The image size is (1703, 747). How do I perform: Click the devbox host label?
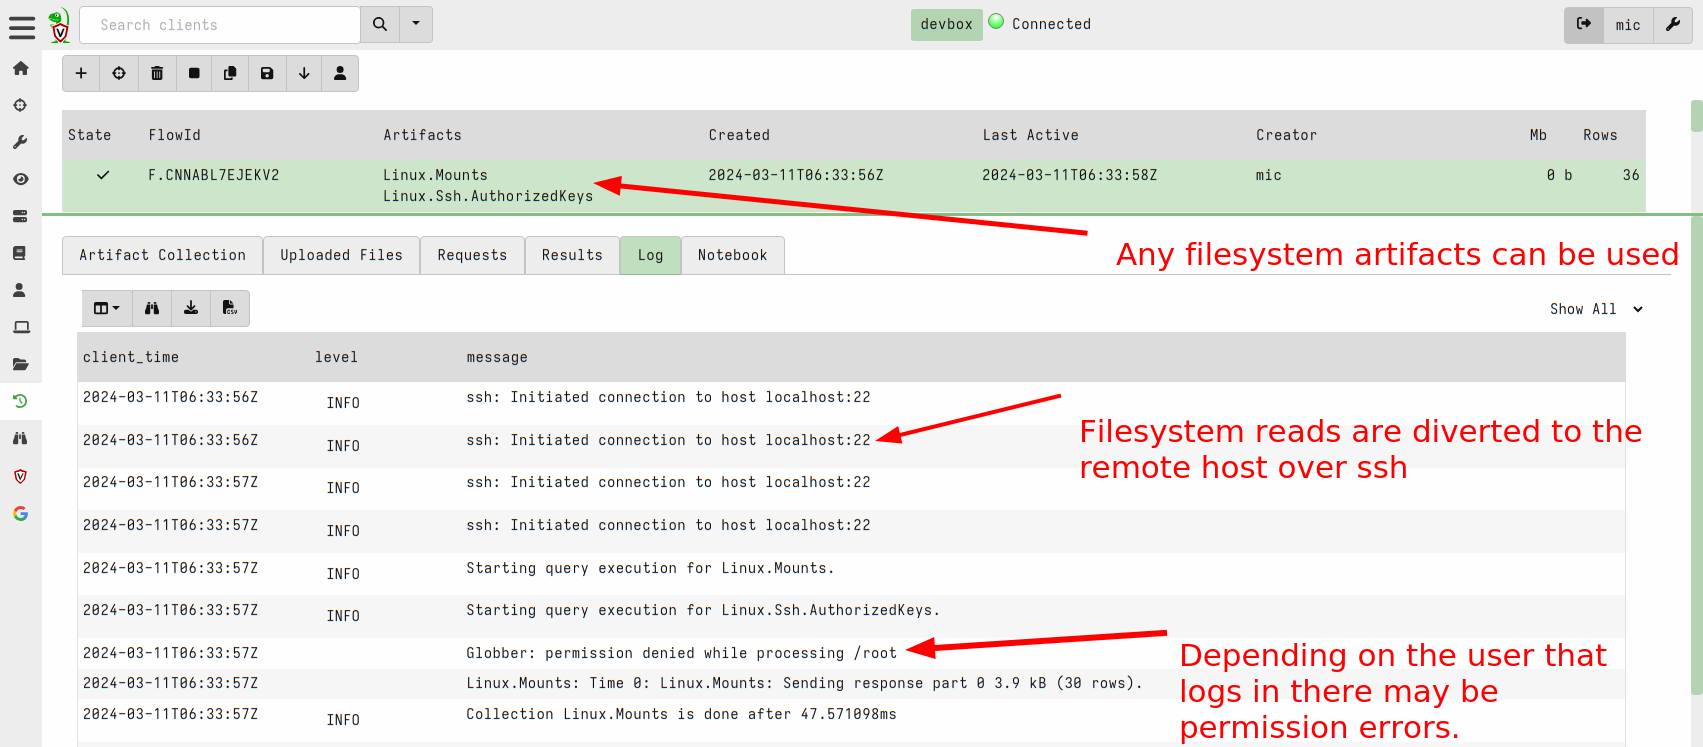[x=946, y=24]
